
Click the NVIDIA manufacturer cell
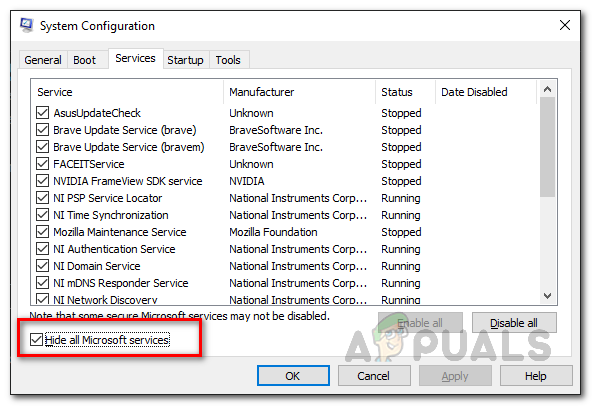click(x=247, y=181)
